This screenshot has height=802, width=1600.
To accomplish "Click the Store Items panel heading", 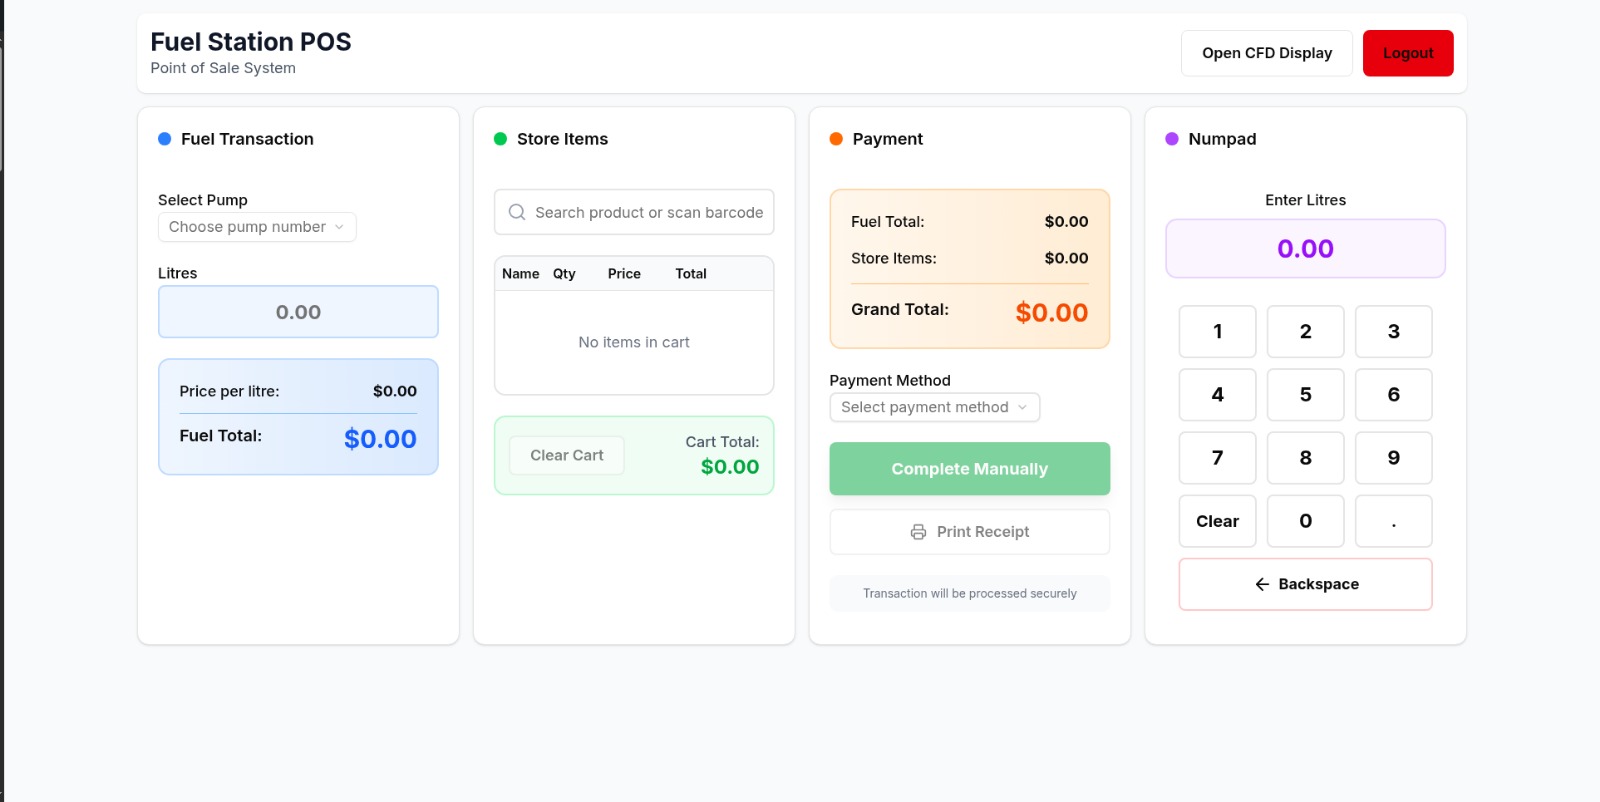I will pyautogui.click(x=562, y=139).
